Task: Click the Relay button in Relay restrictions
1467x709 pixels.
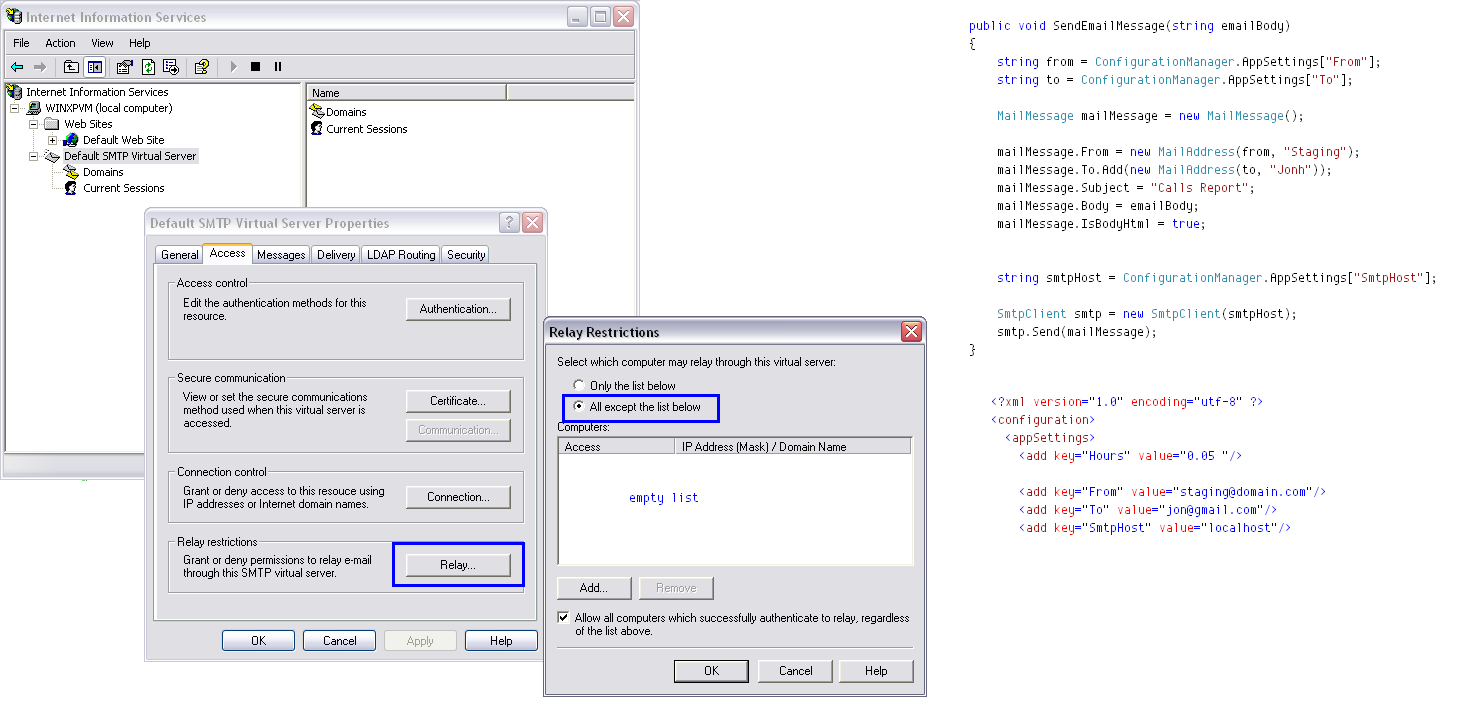Action: coord(458,563)
